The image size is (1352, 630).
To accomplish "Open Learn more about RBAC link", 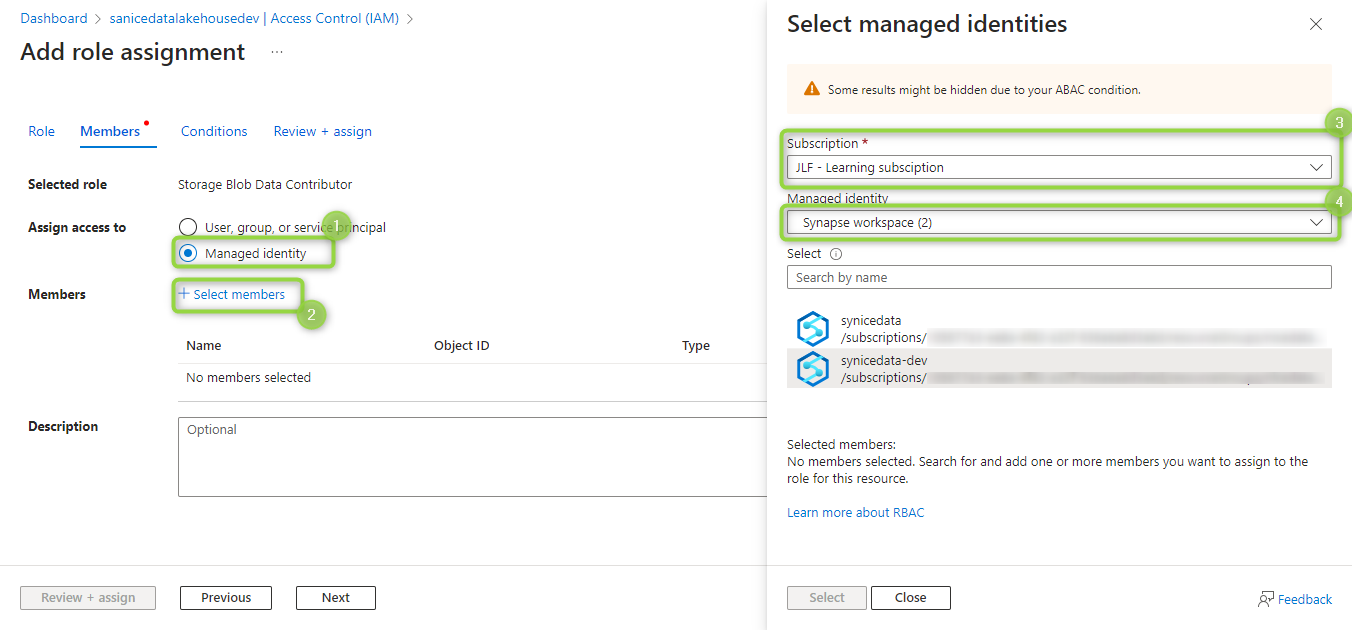I will [856, 512].
